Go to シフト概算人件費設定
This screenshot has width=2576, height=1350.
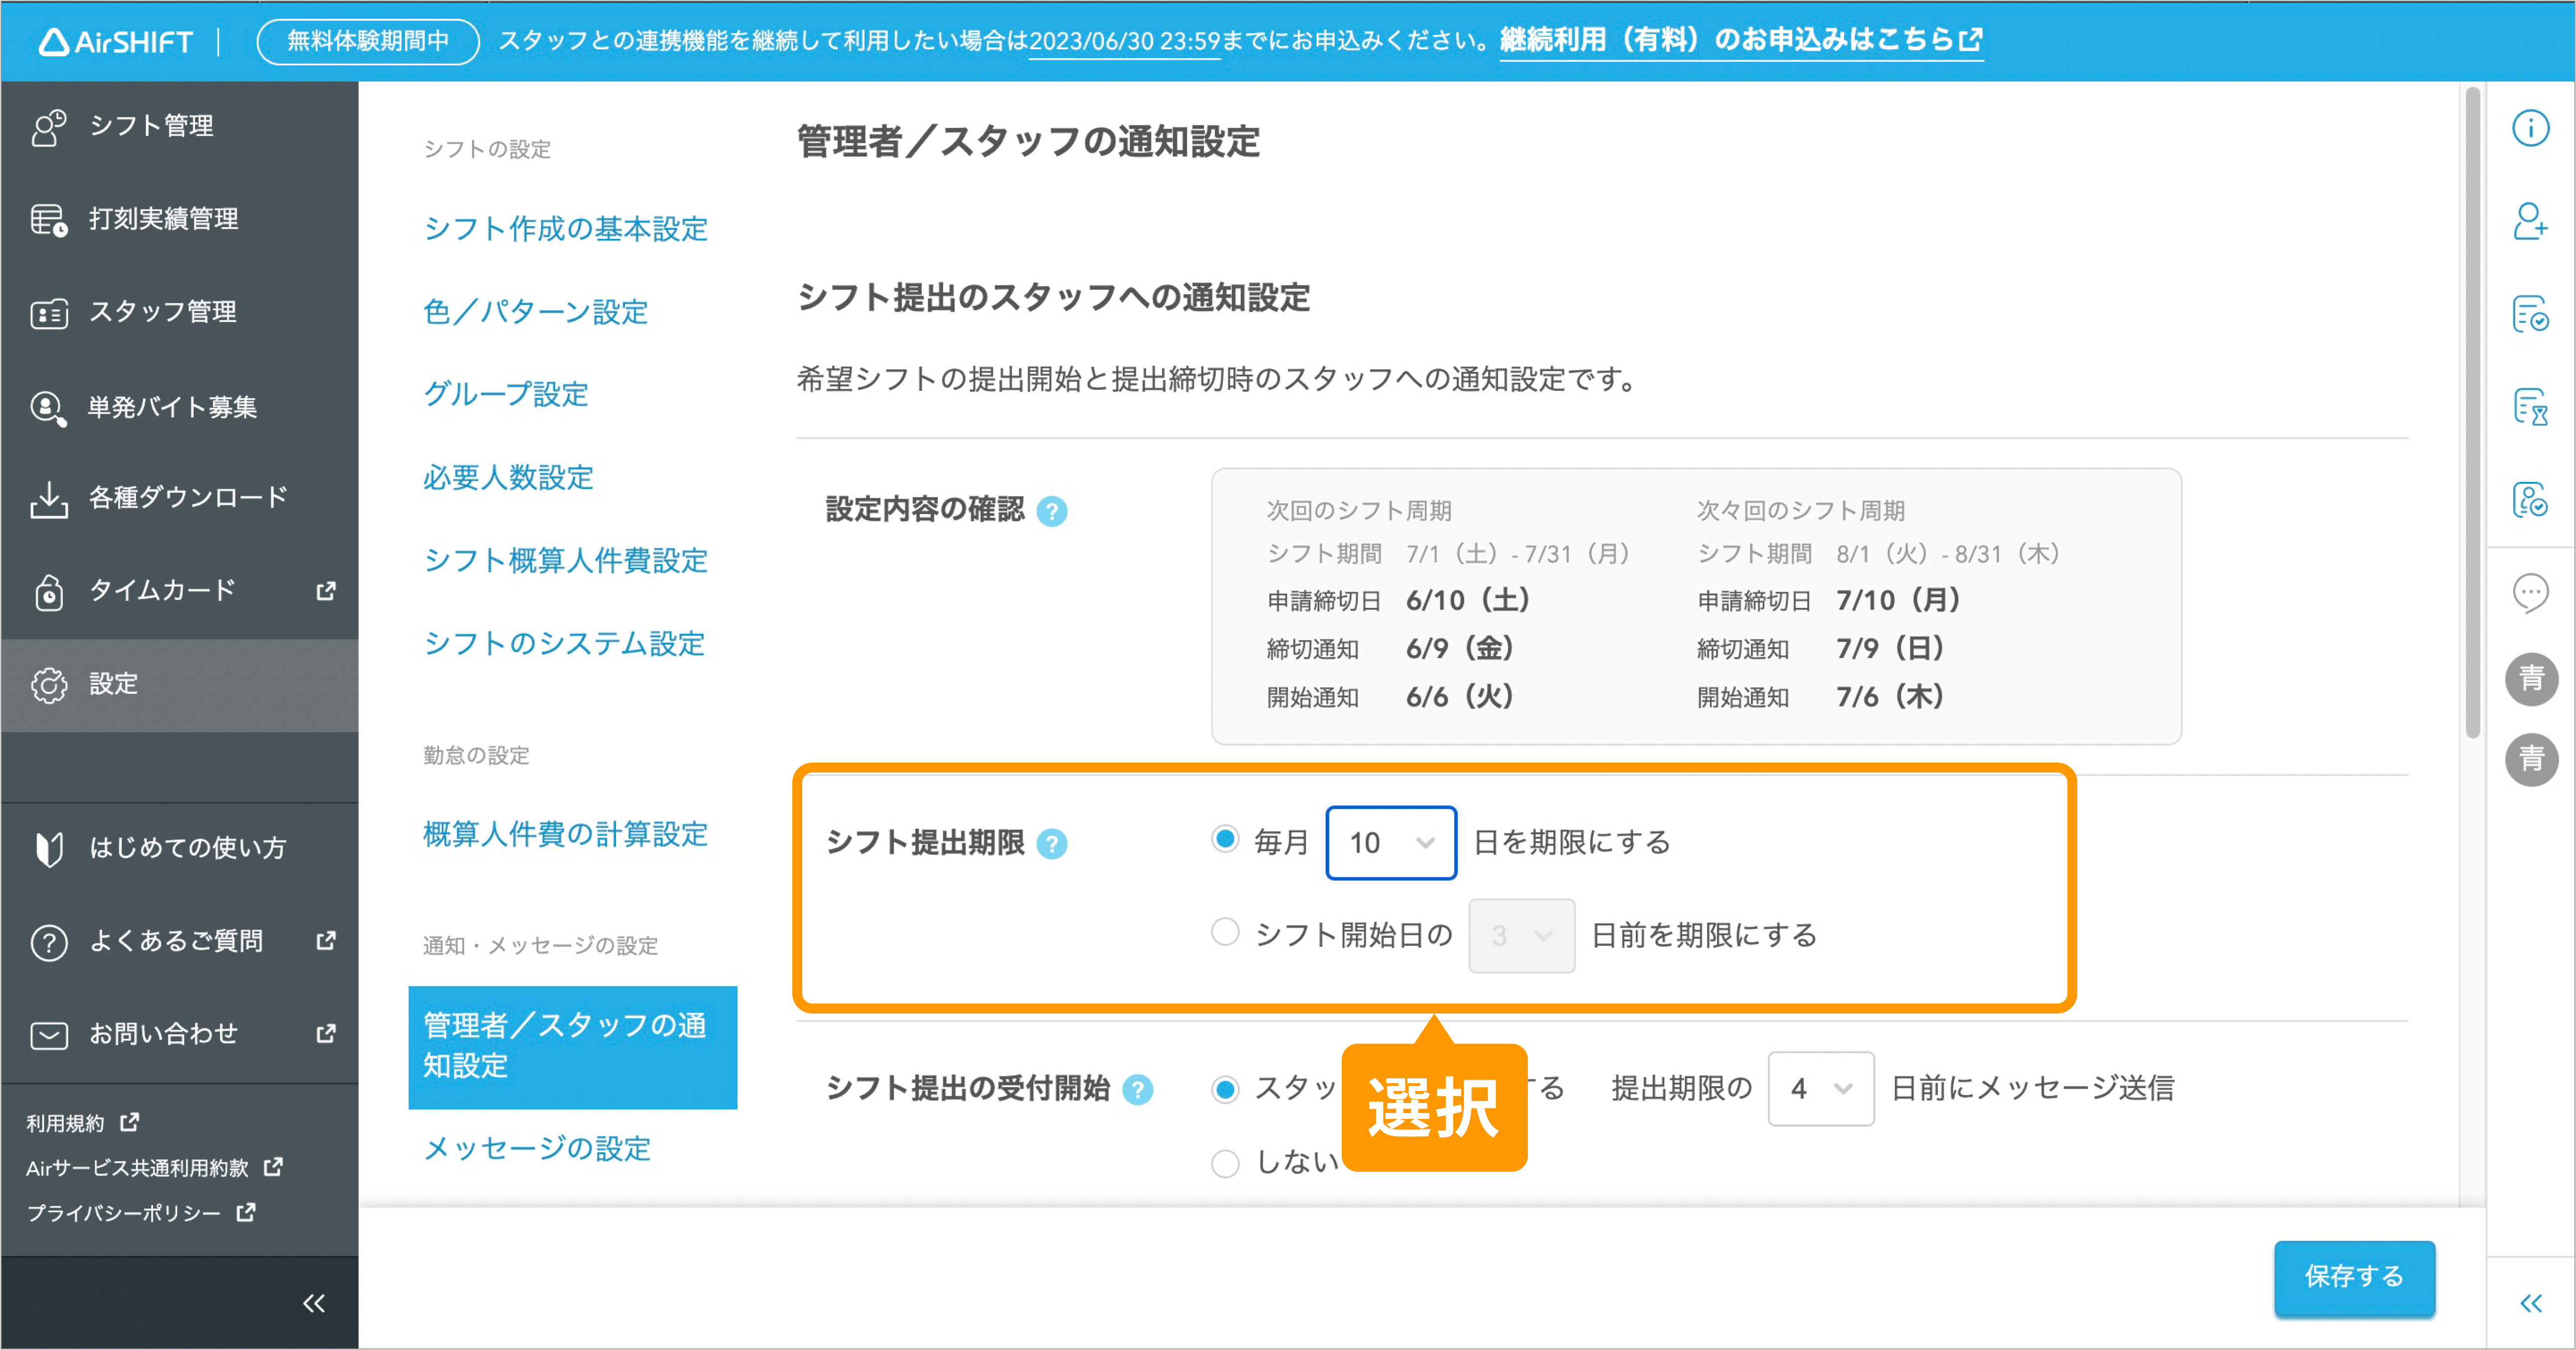565,560
